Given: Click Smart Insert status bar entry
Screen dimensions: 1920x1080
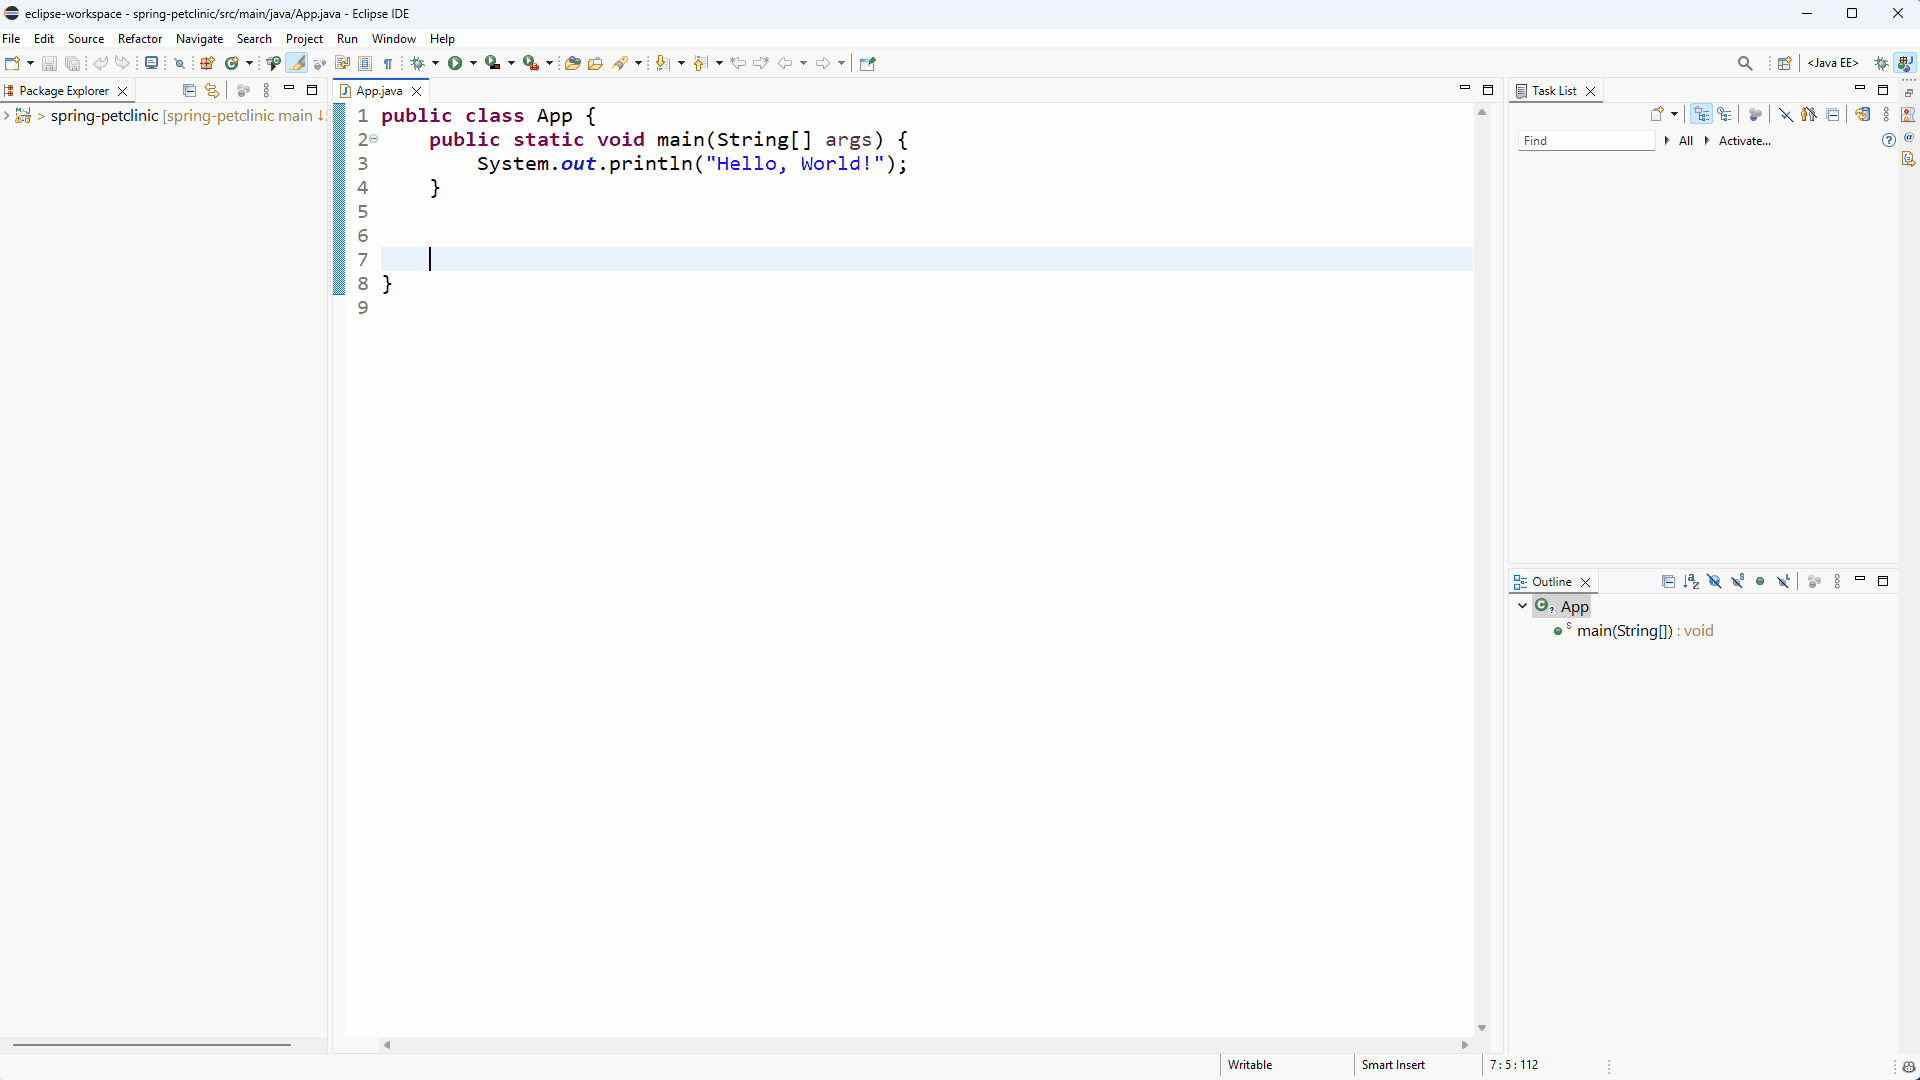Looking at the screenshot, I should click(x=1393, y=1065).
